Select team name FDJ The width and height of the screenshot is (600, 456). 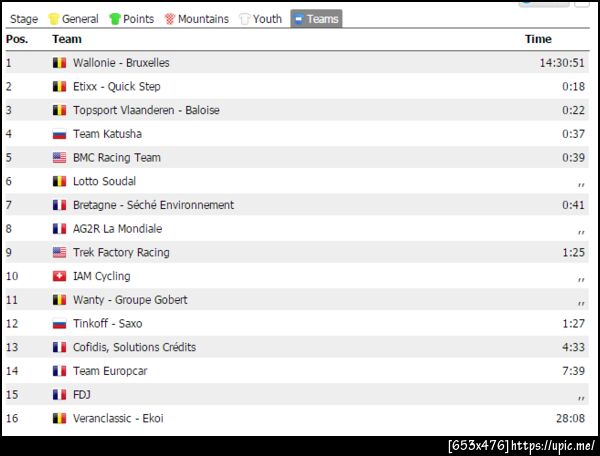click(x=82, y=395)
